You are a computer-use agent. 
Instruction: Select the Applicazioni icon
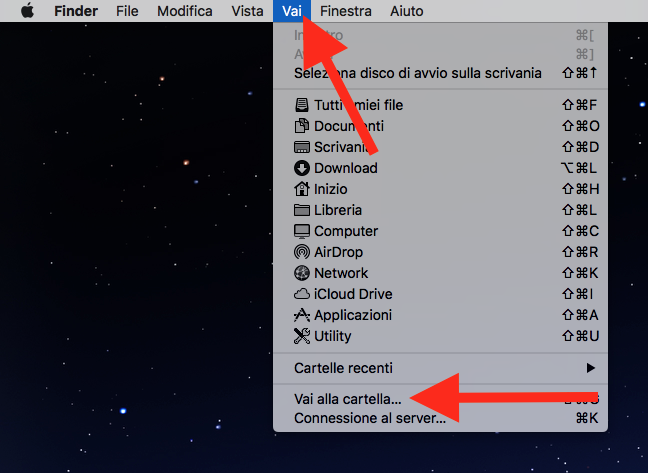tap(302, 315)
